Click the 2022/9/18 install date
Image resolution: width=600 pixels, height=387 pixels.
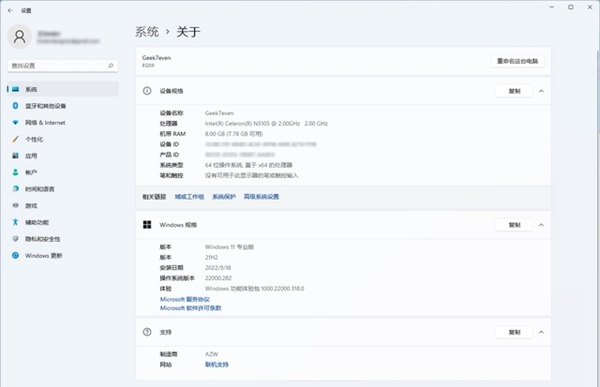pos(218,268)
